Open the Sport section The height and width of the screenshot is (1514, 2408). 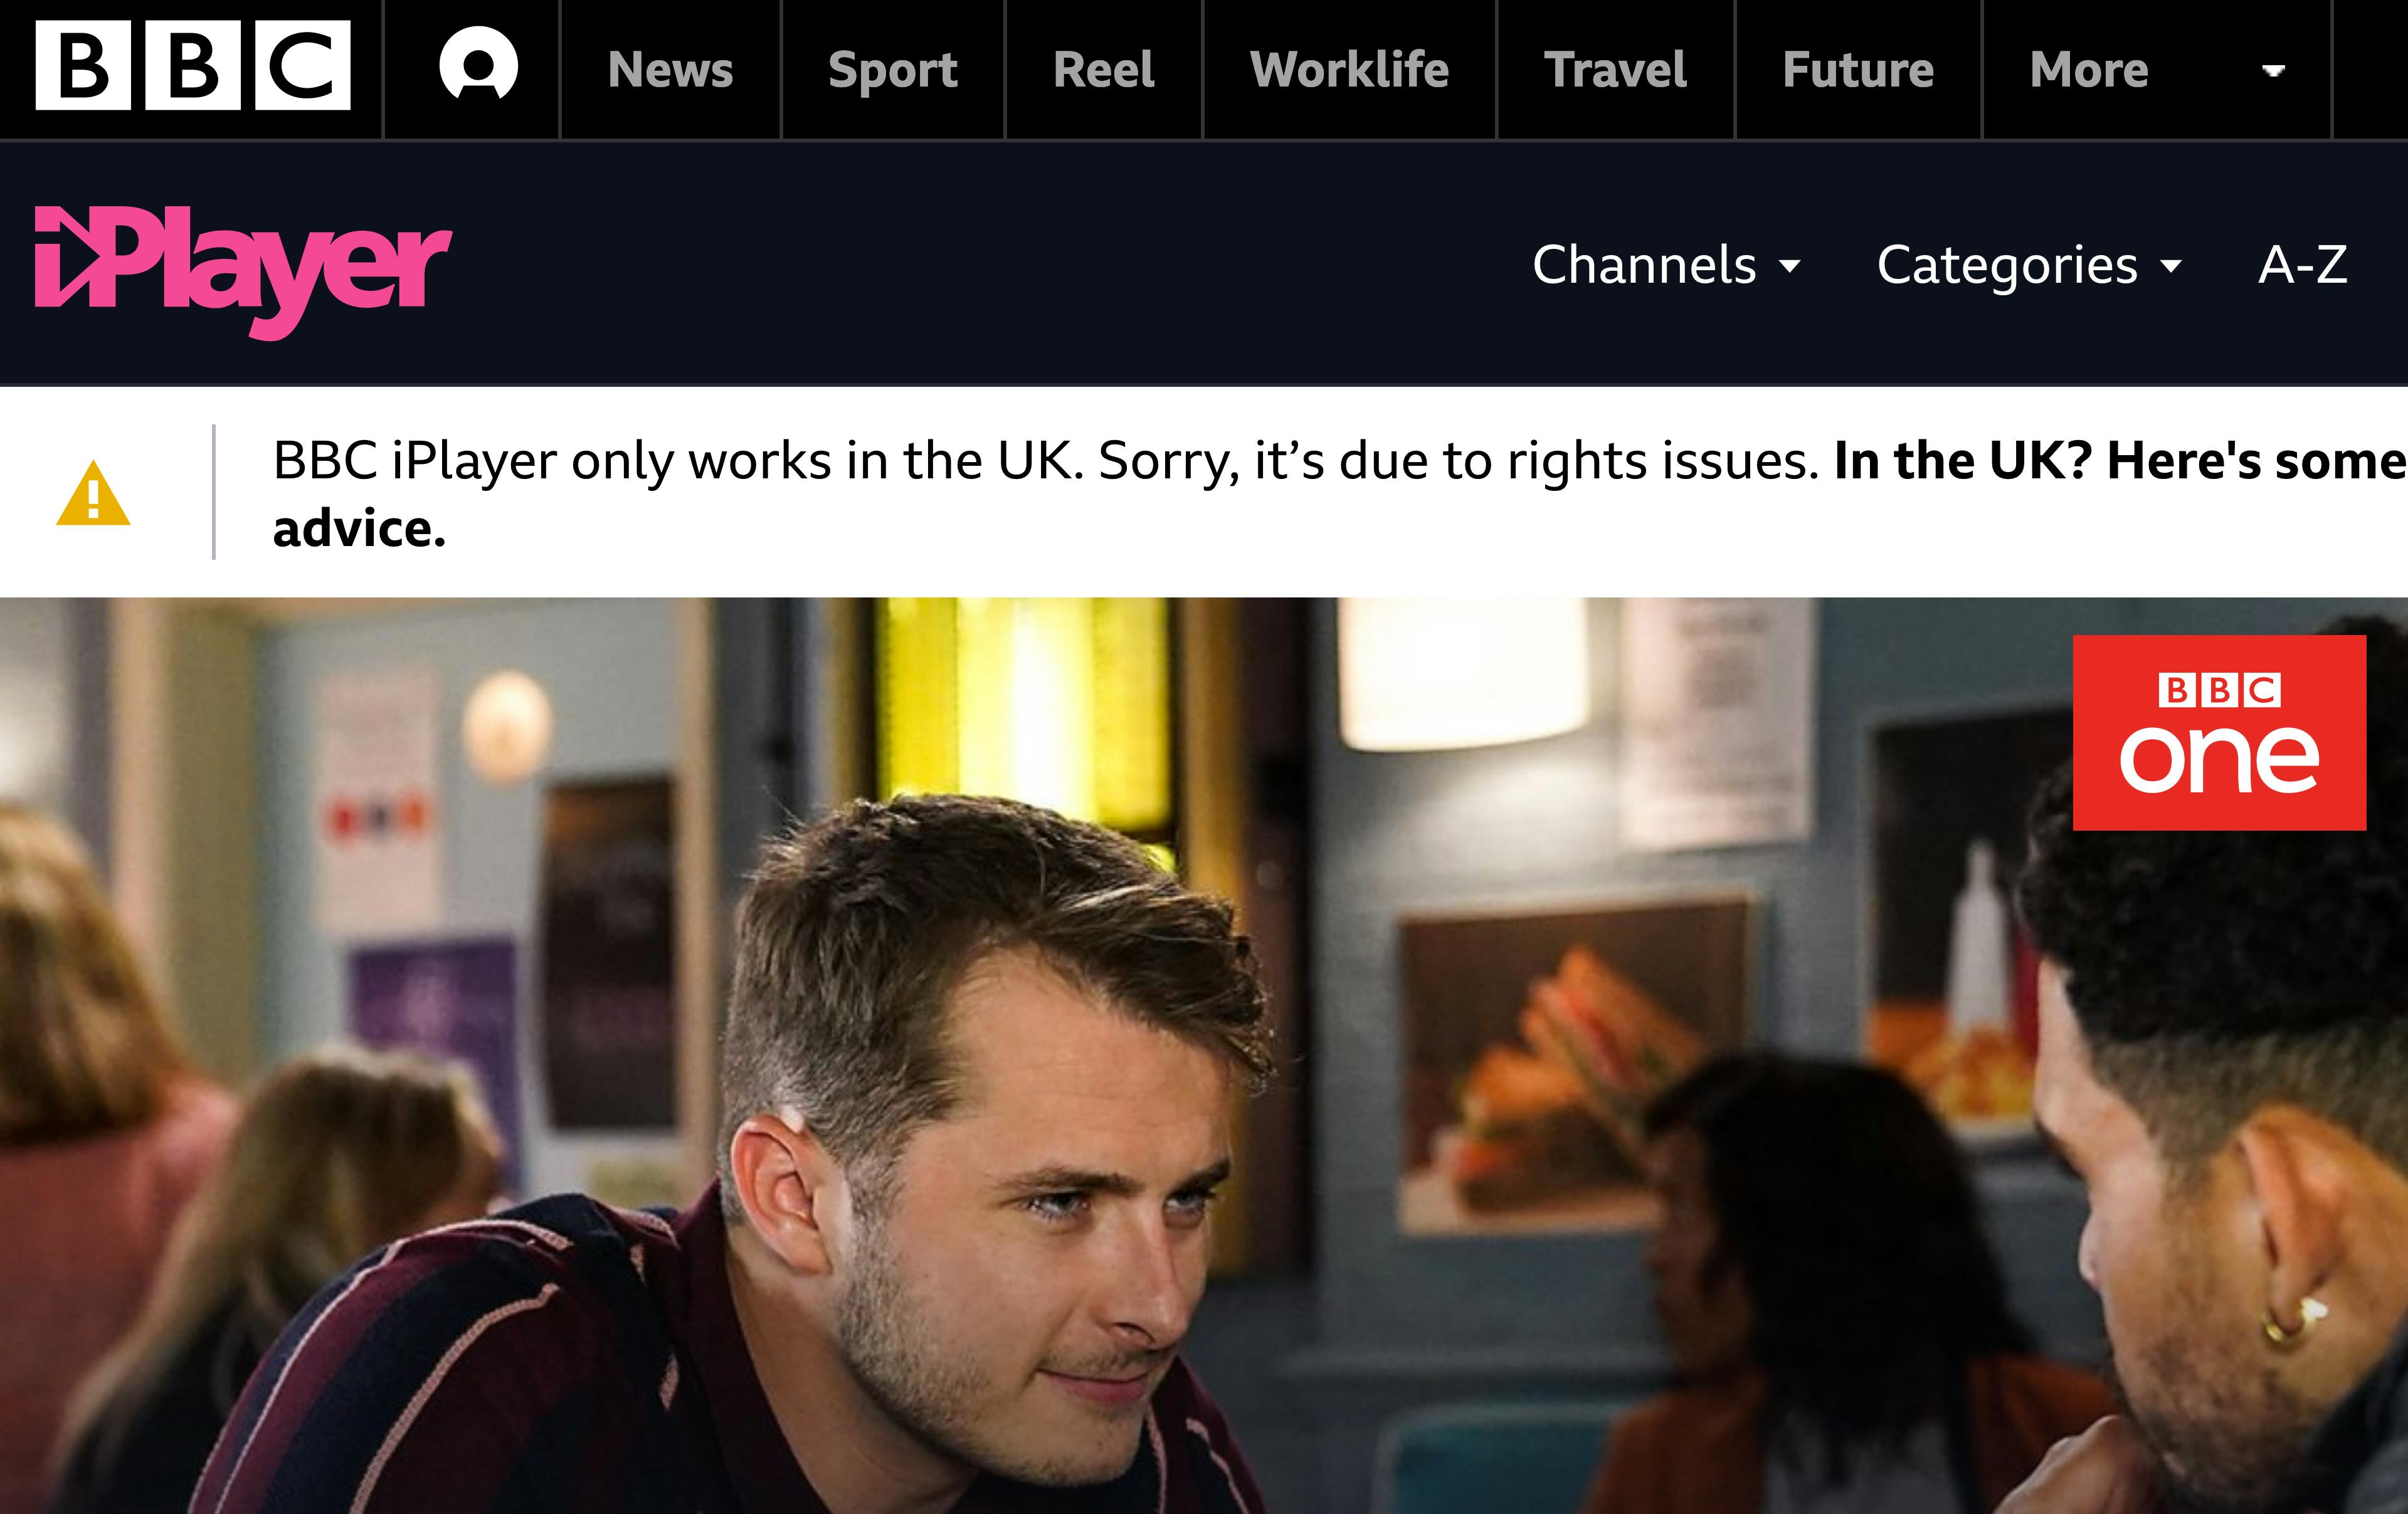(892, 69)
